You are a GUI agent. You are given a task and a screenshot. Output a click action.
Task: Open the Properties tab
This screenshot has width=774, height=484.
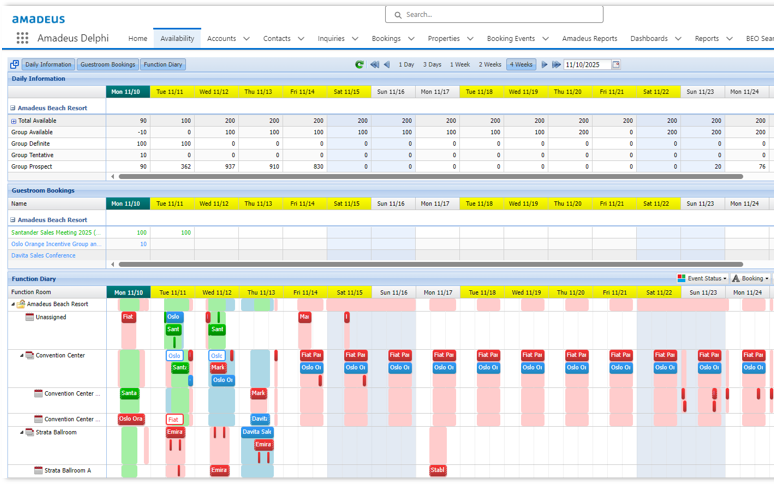[443, 38]
